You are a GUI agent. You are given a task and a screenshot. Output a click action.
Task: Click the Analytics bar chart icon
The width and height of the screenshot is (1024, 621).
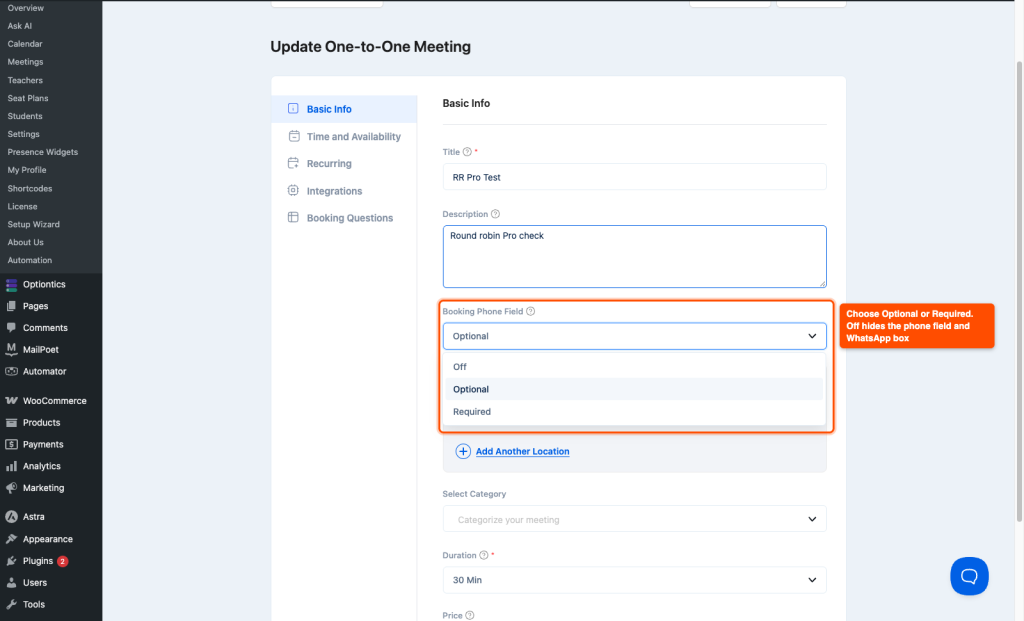(x=11, y=466)
